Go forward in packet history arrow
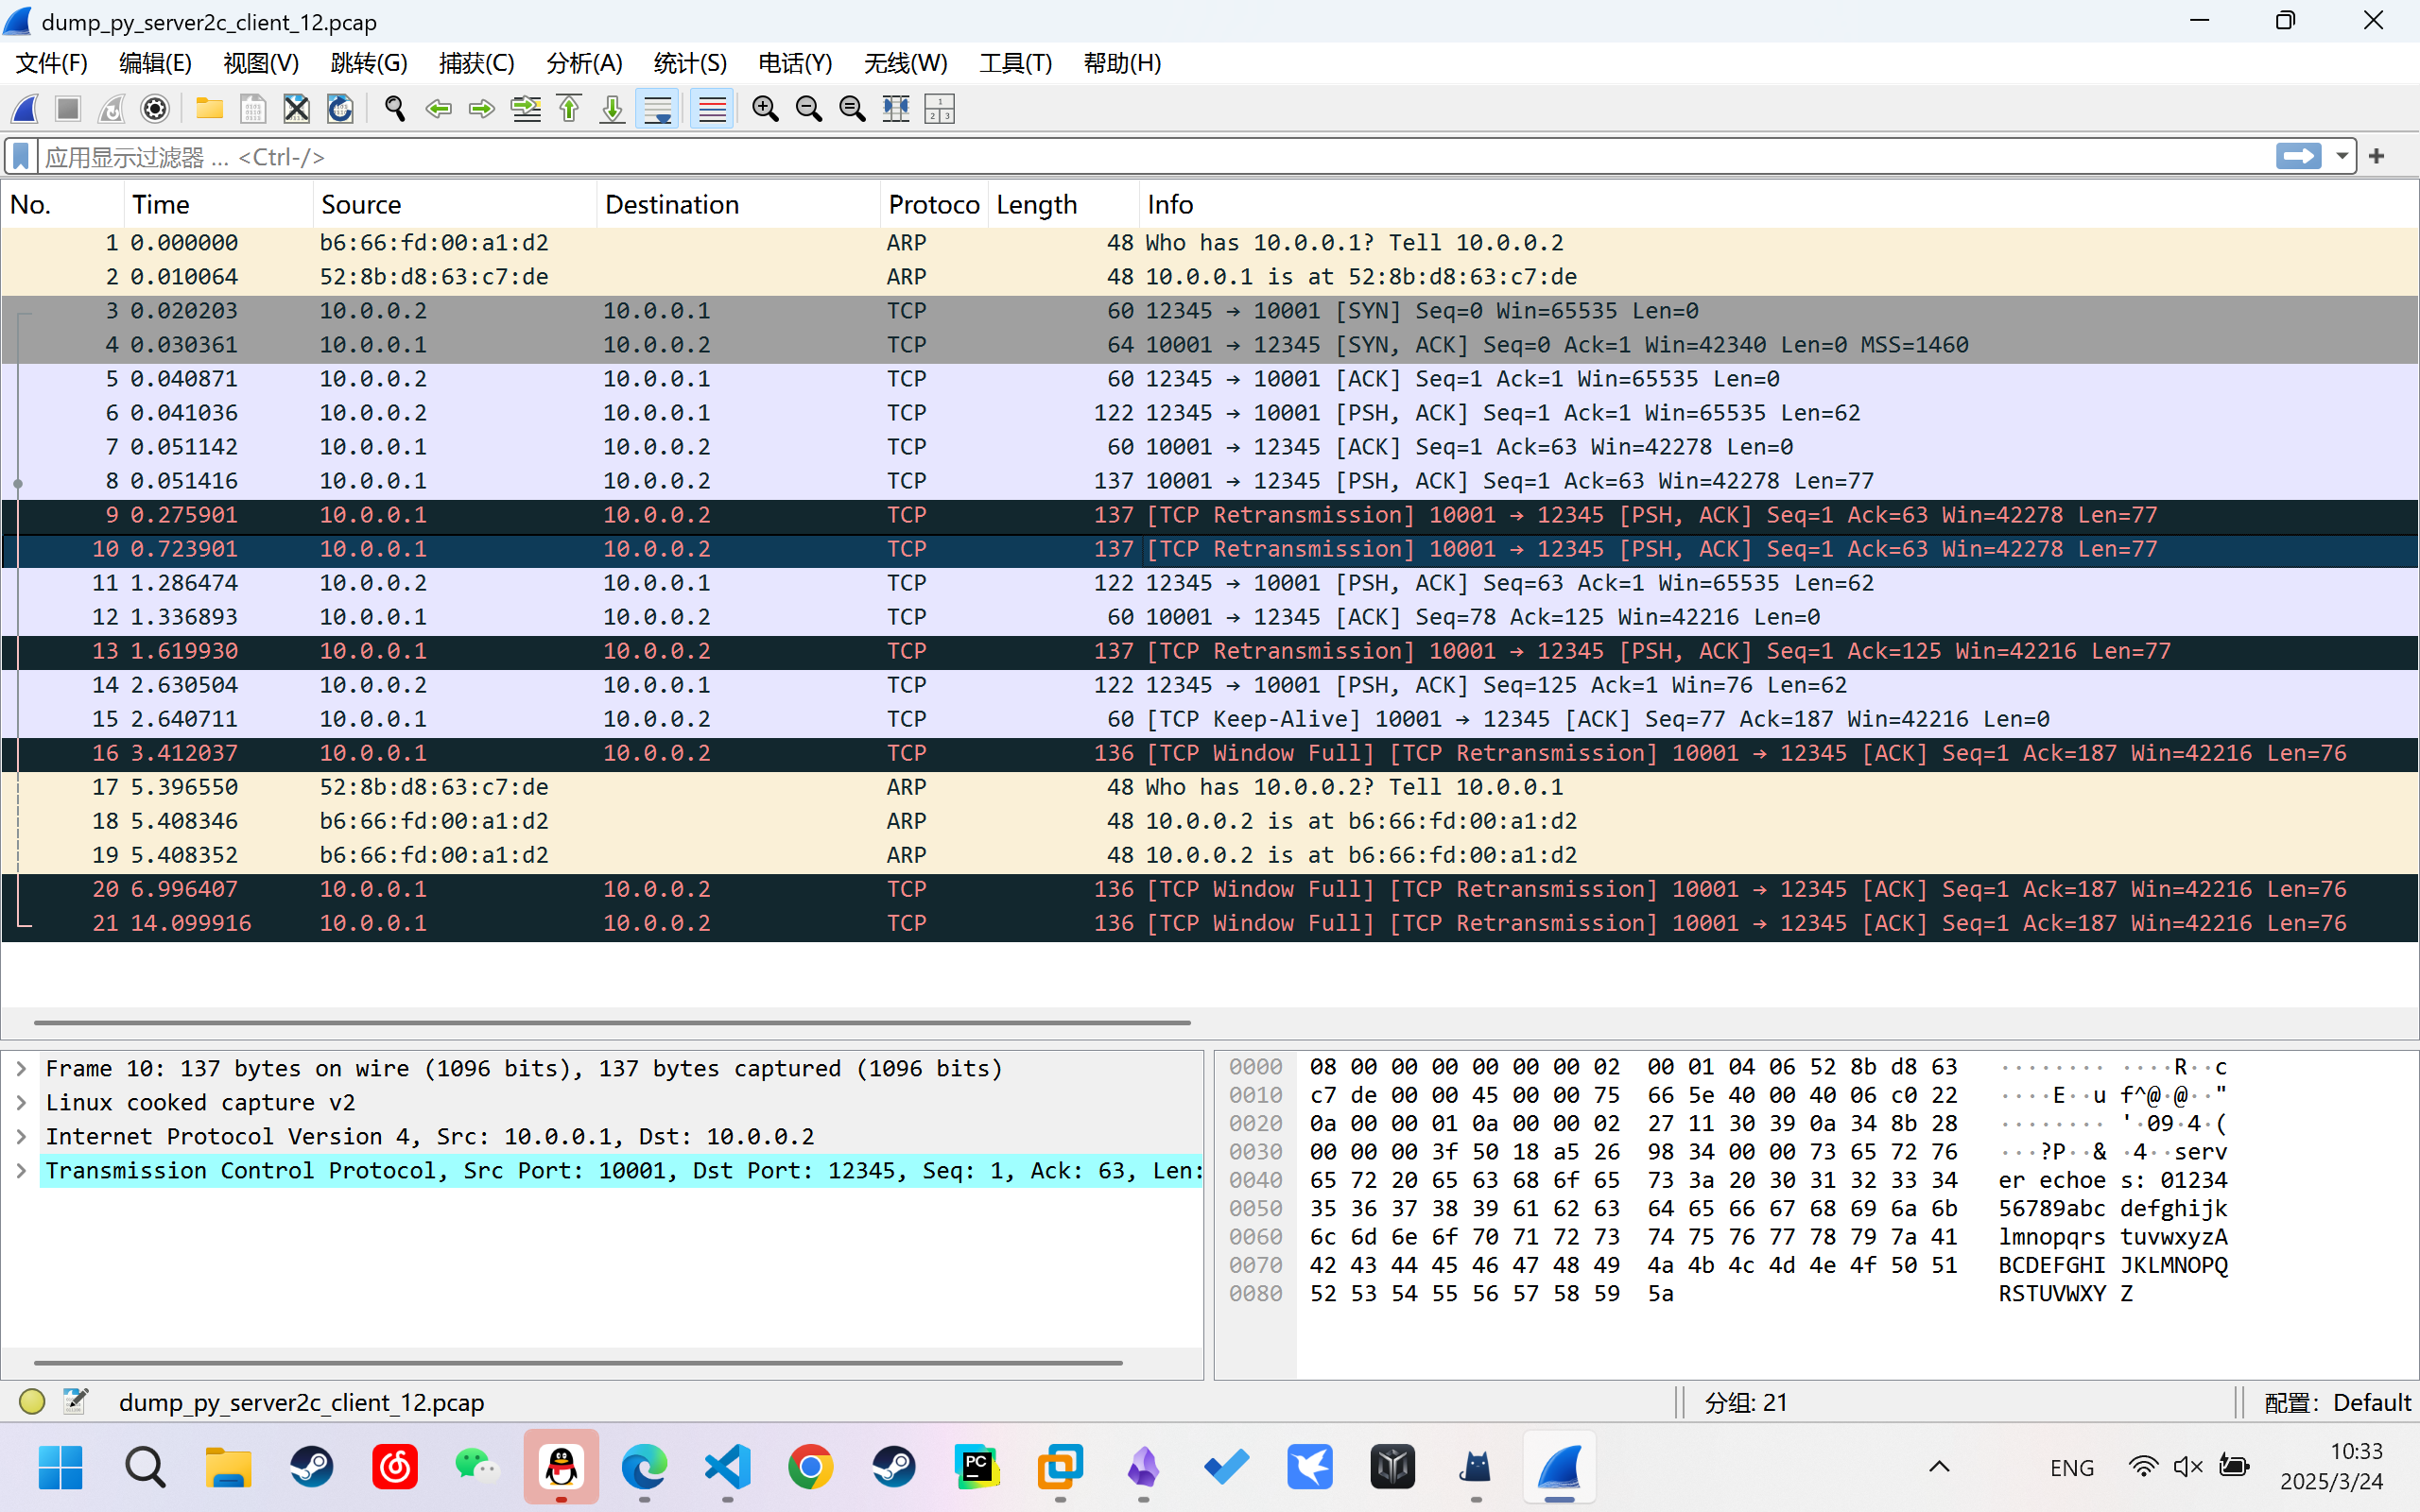2420x1512 pixels. [482, 109]
